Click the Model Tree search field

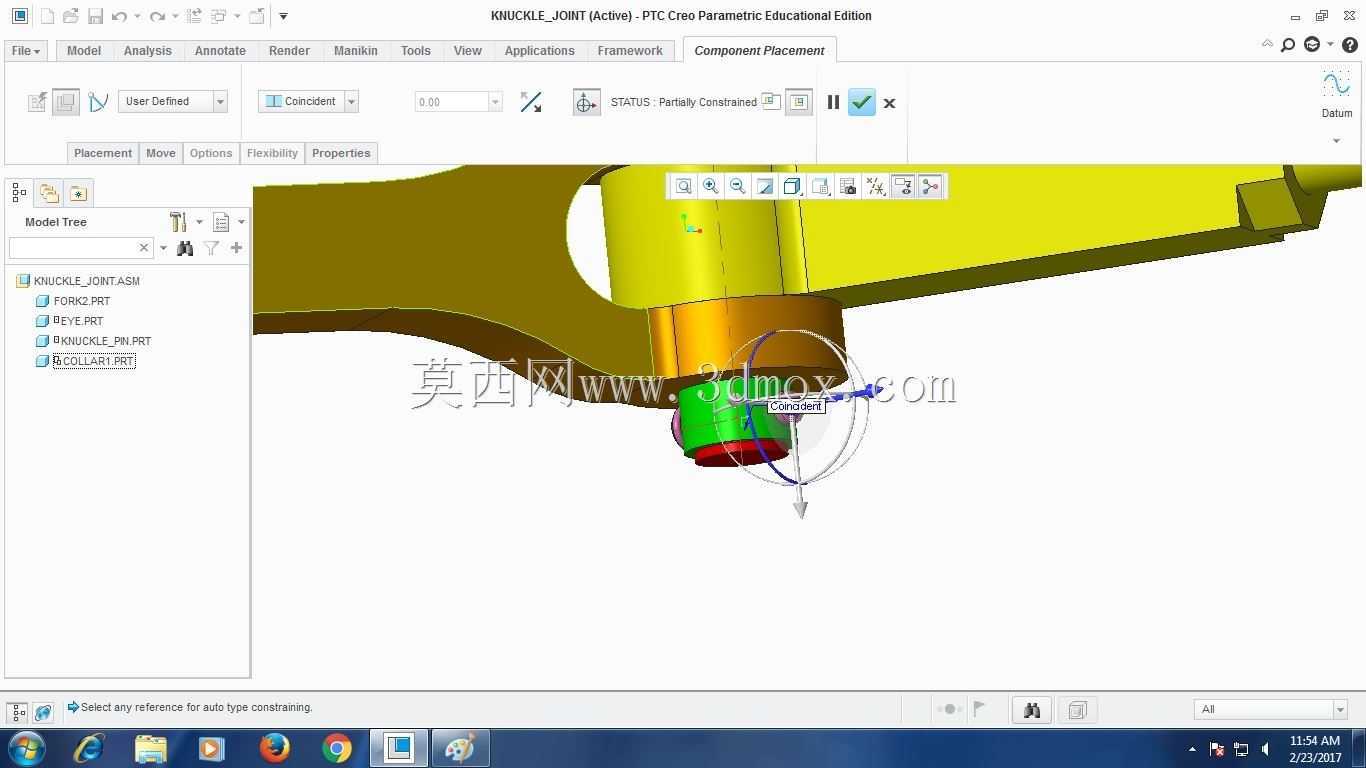[72, 247]
